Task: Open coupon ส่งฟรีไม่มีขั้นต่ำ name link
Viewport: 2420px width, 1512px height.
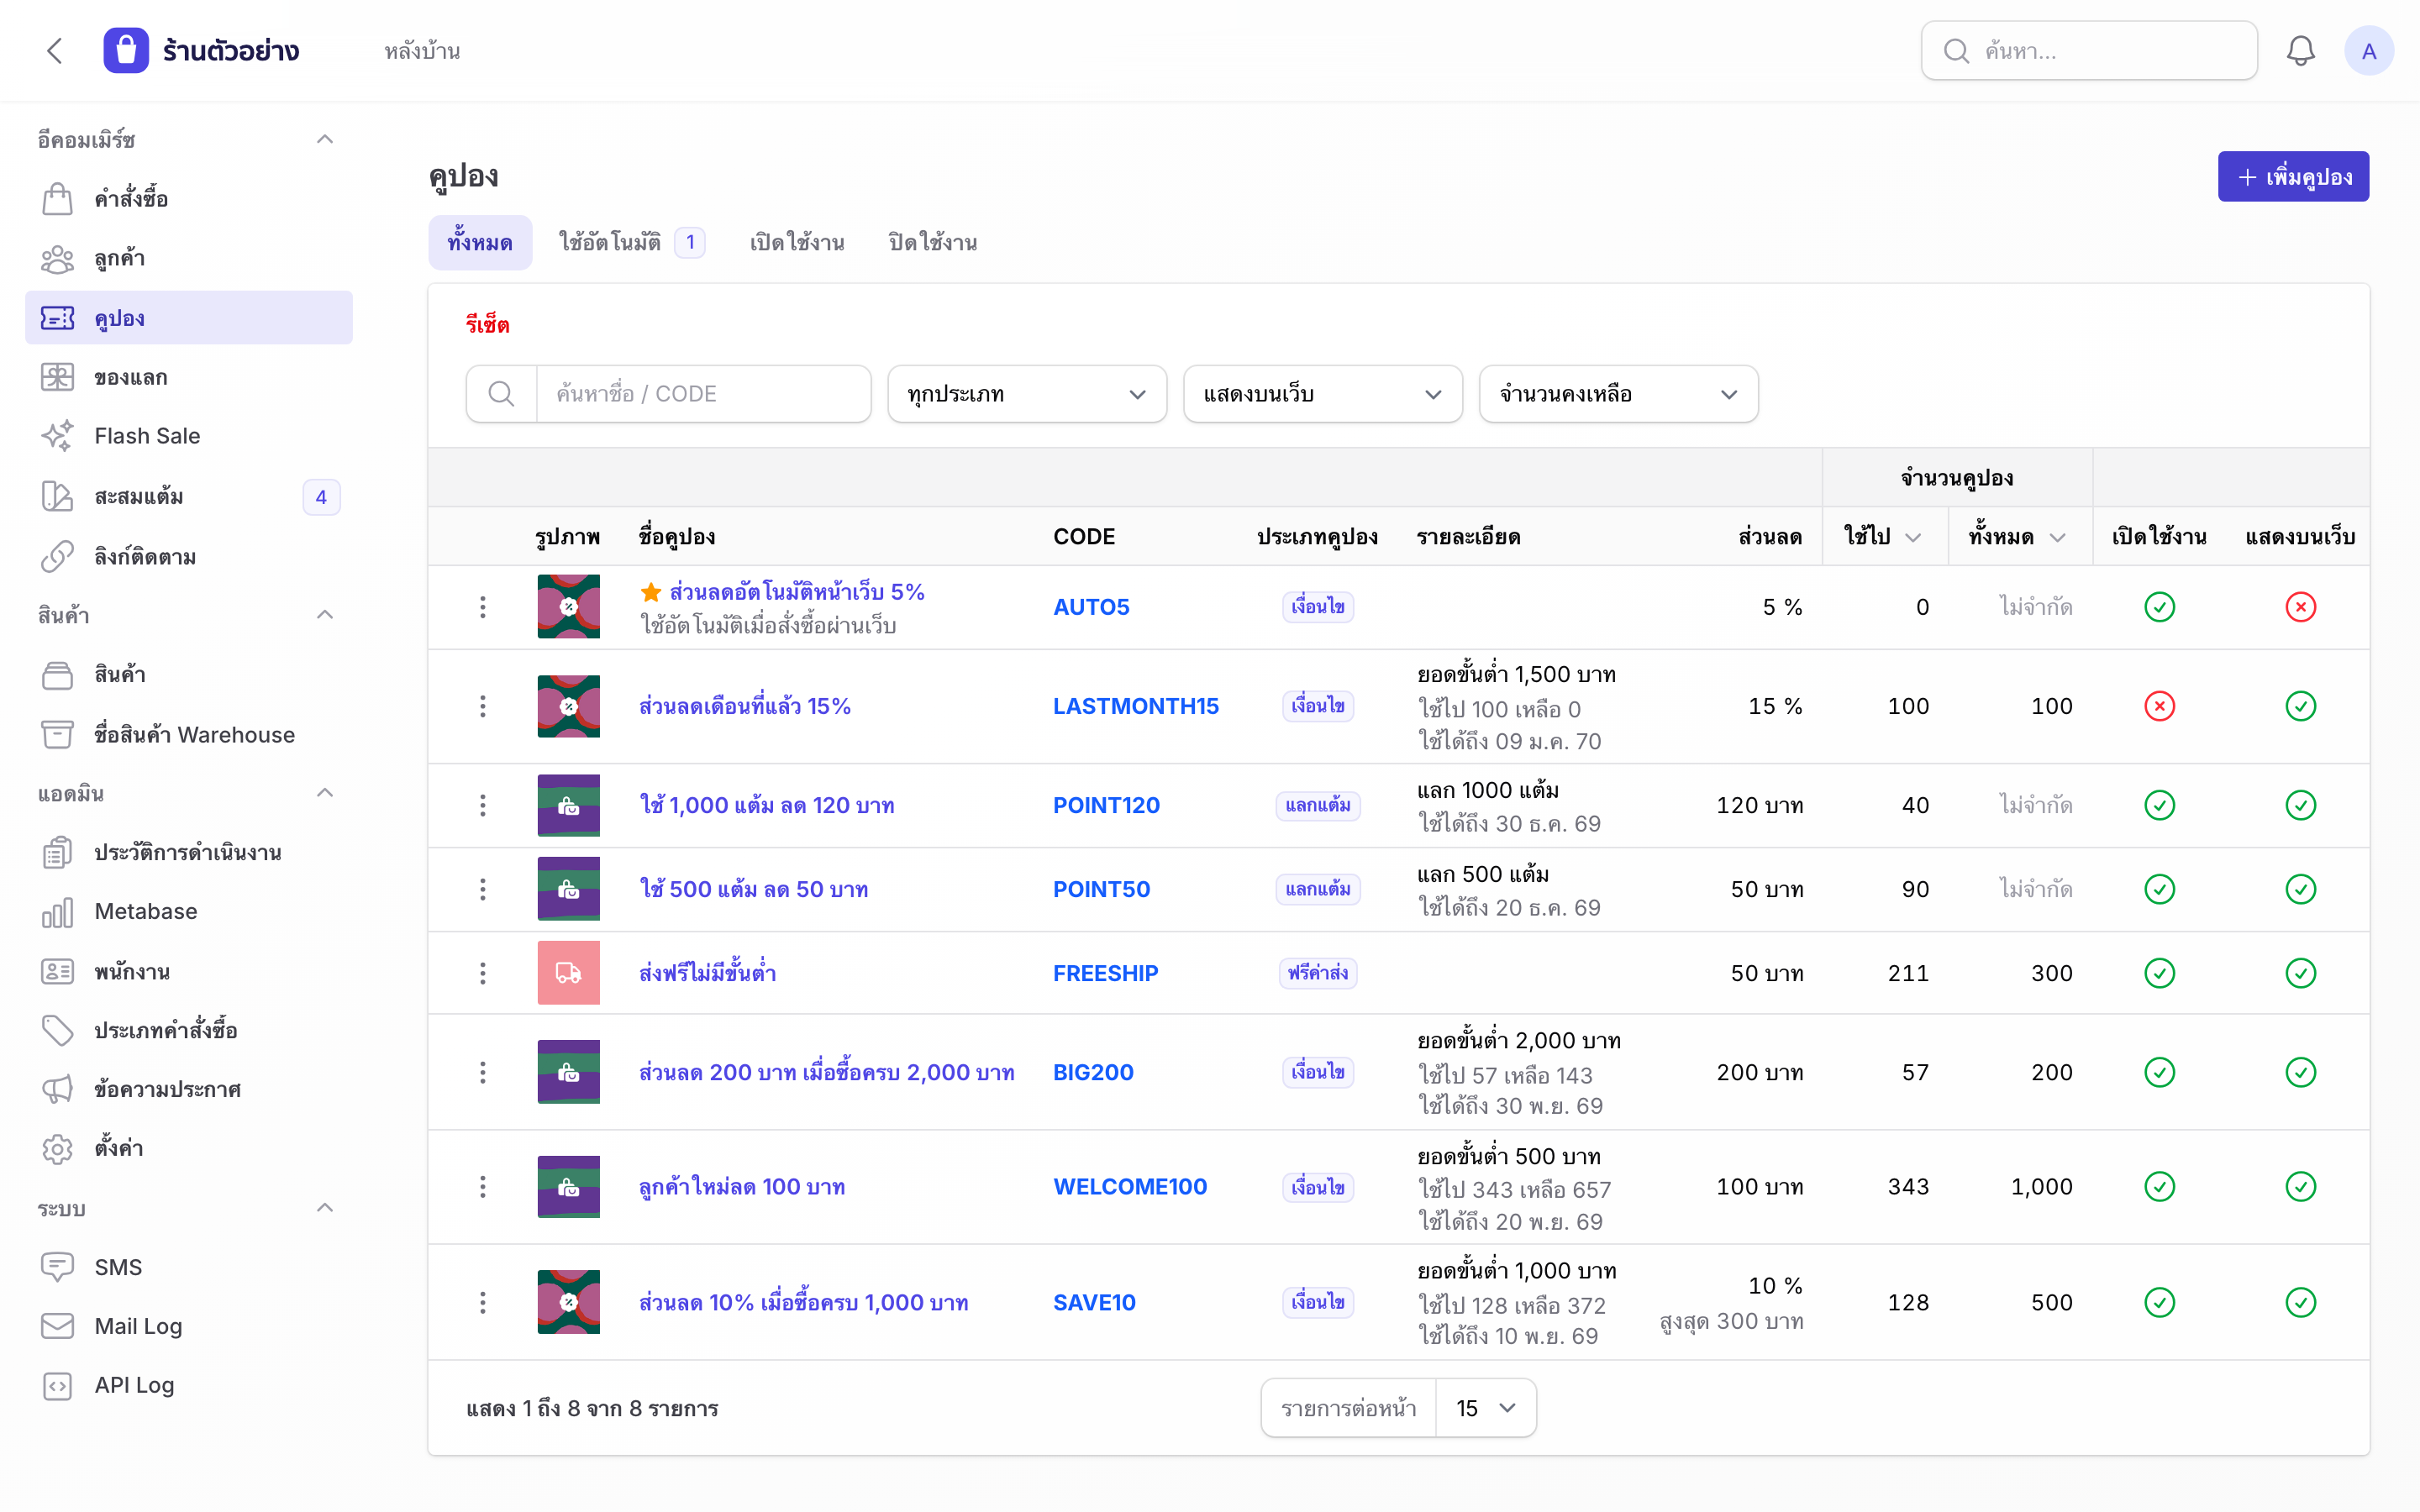Action: 708,973
